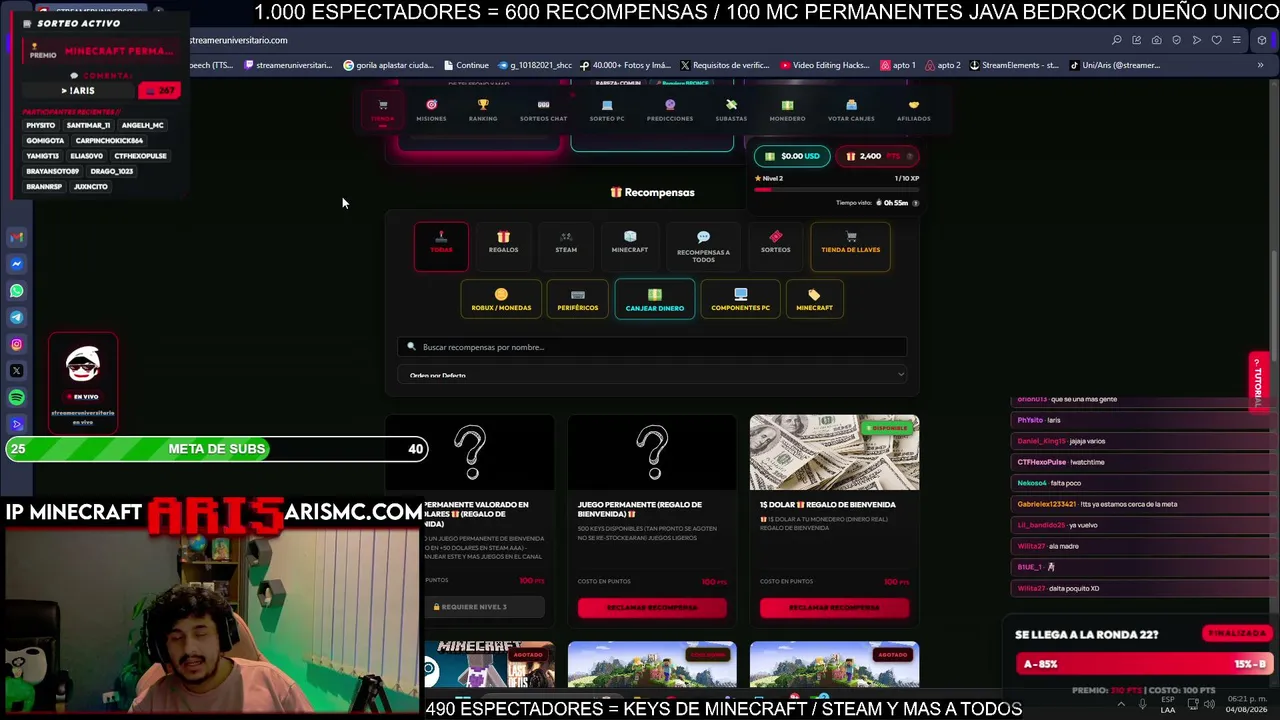Open X (Twitter) in the browser sidebar
This screenshot has width=1280, height=720.
pyautogui.click(x=16, y=371)
